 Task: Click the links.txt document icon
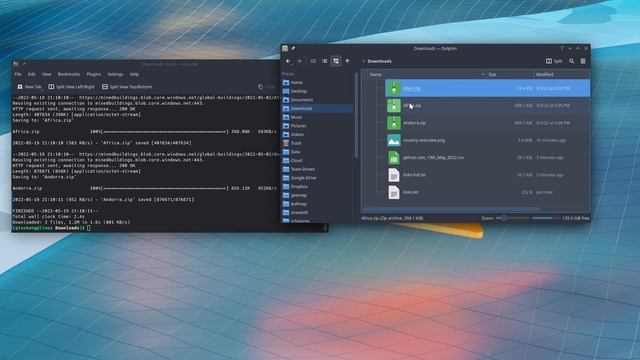[x=393, y=192]
